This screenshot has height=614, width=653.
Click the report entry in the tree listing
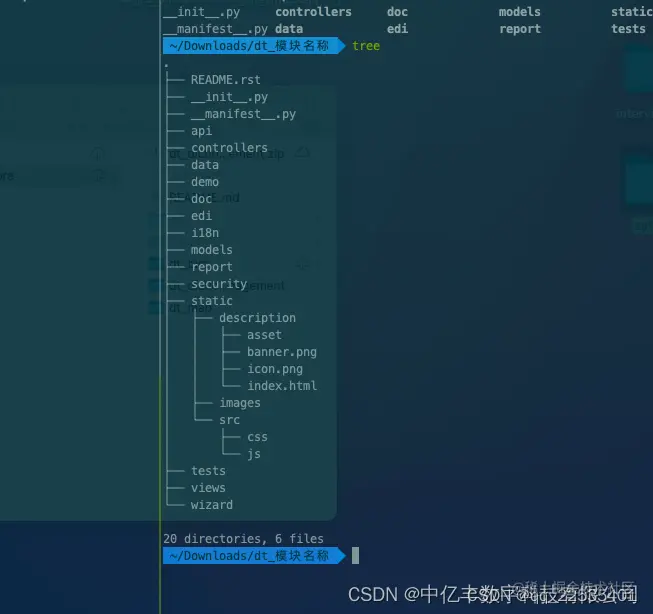point(212,267)
